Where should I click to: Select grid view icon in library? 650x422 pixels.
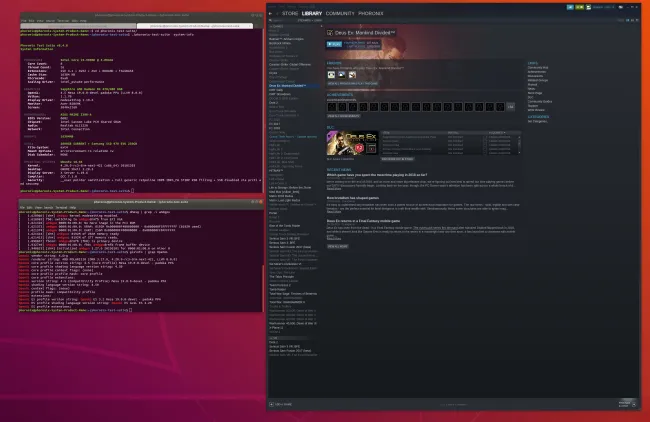click(637, 20)
